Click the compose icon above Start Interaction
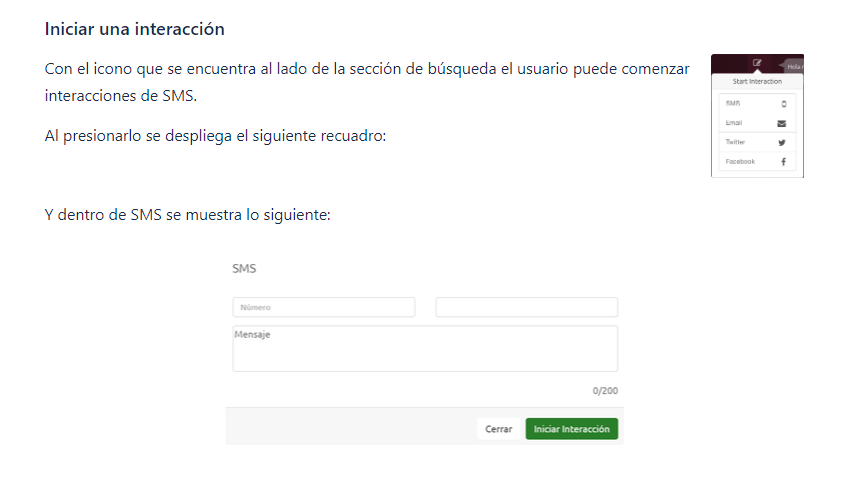This screenshot has width=842, height=483. (757, 63)
